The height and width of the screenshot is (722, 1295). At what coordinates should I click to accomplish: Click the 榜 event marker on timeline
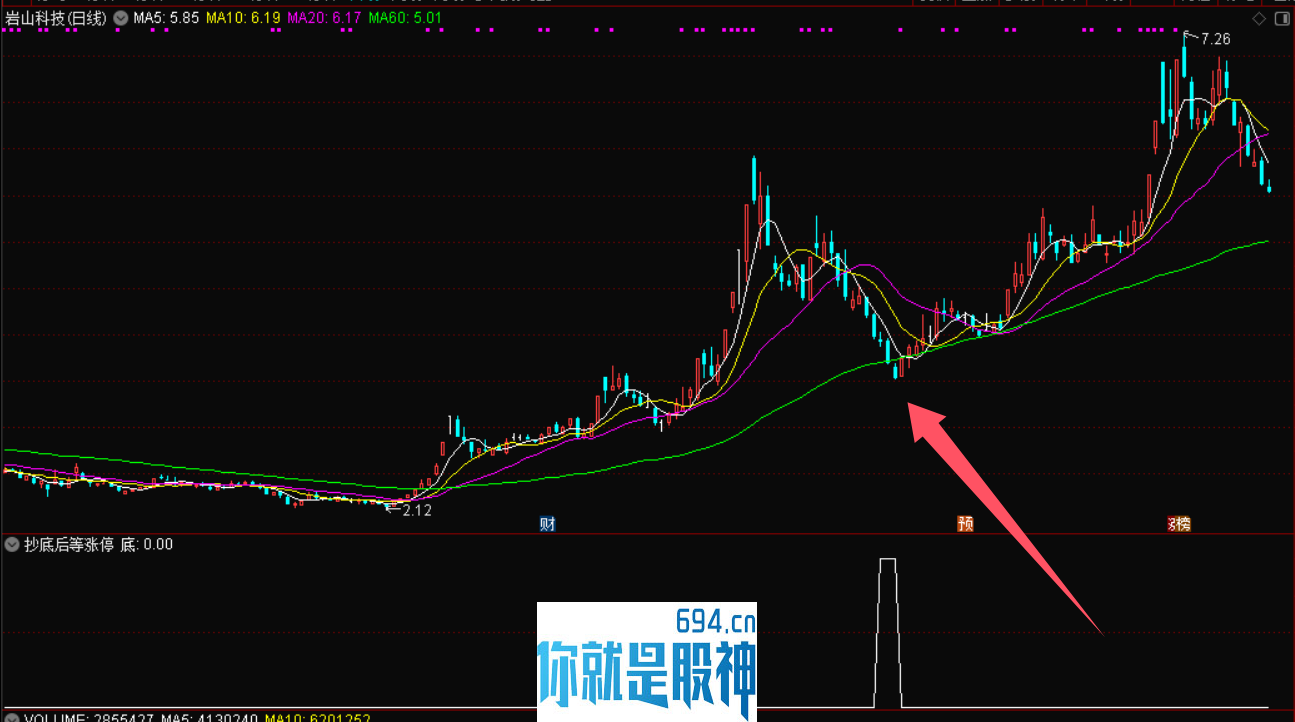pyautogui.click(x=1183, y=524)
